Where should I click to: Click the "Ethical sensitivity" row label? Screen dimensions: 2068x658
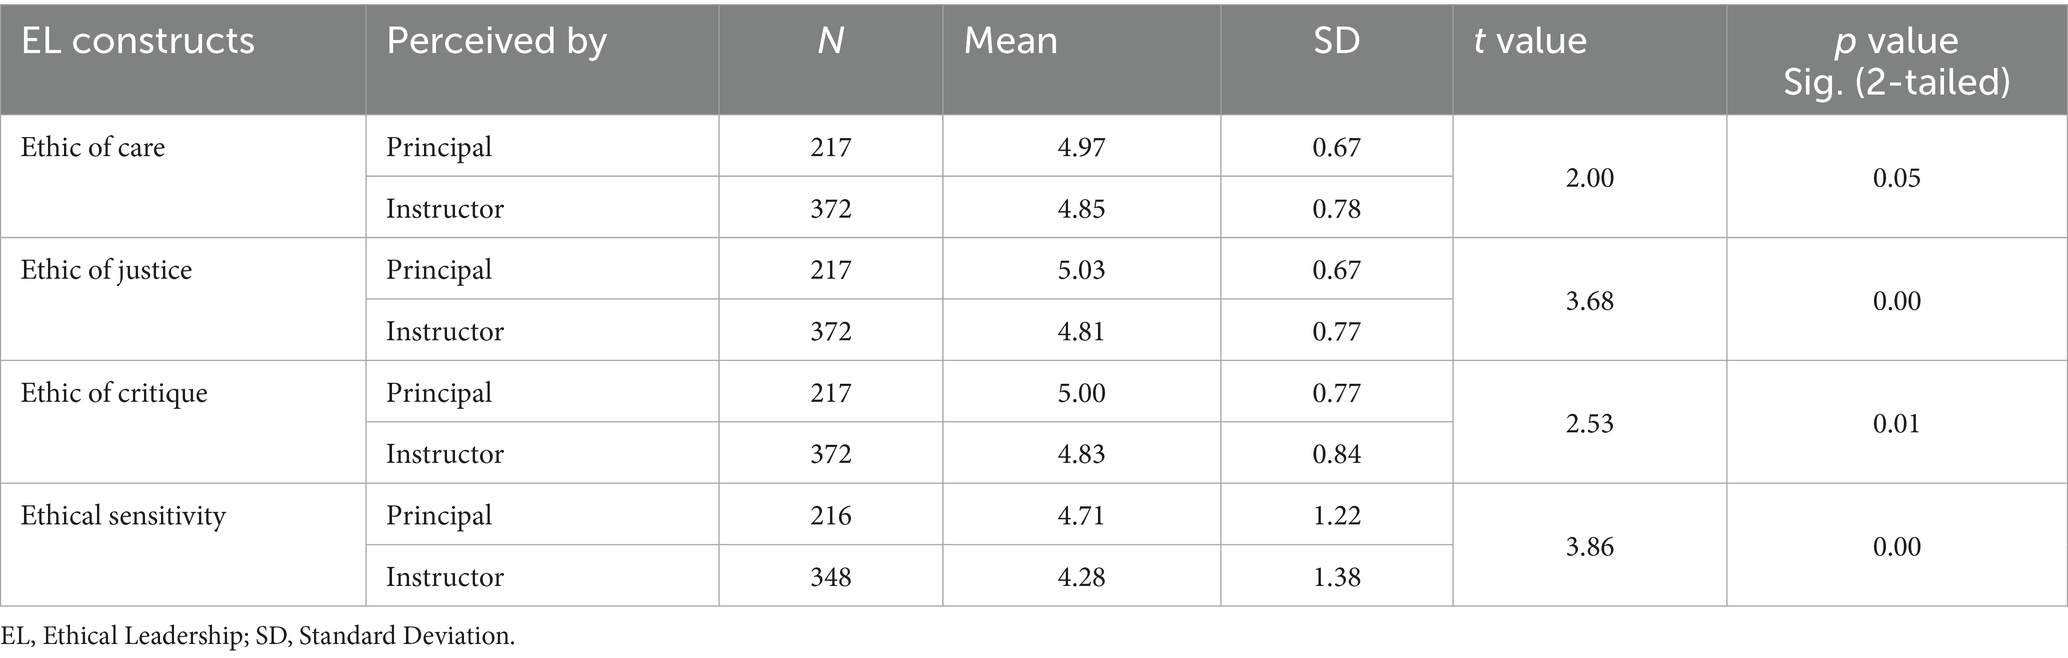tap(123, 516)
